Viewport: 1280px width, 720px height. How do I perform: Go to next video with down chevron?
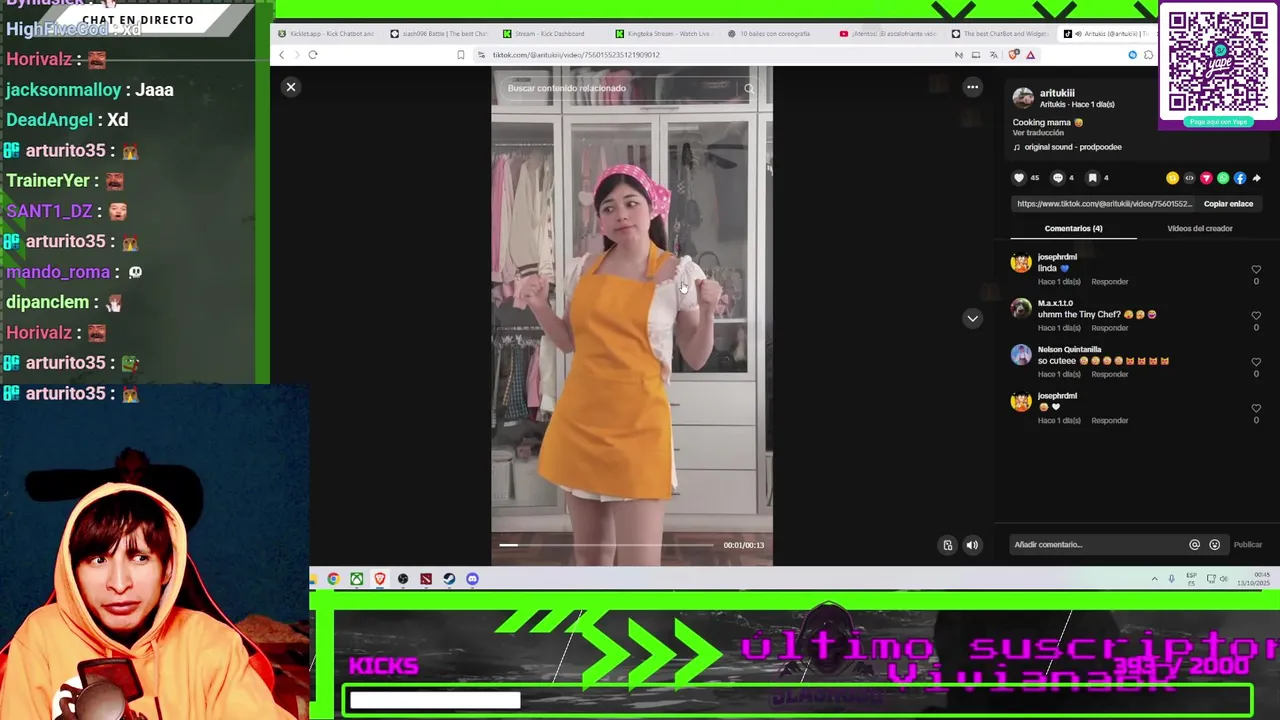tap(972, 318)
